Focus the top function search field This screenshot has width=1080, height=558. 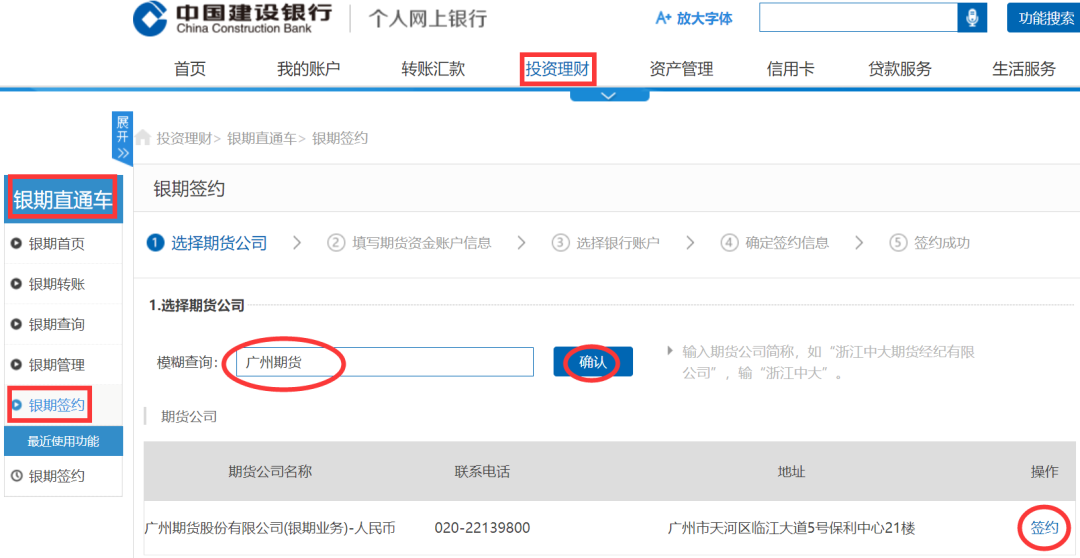point(858,18)
